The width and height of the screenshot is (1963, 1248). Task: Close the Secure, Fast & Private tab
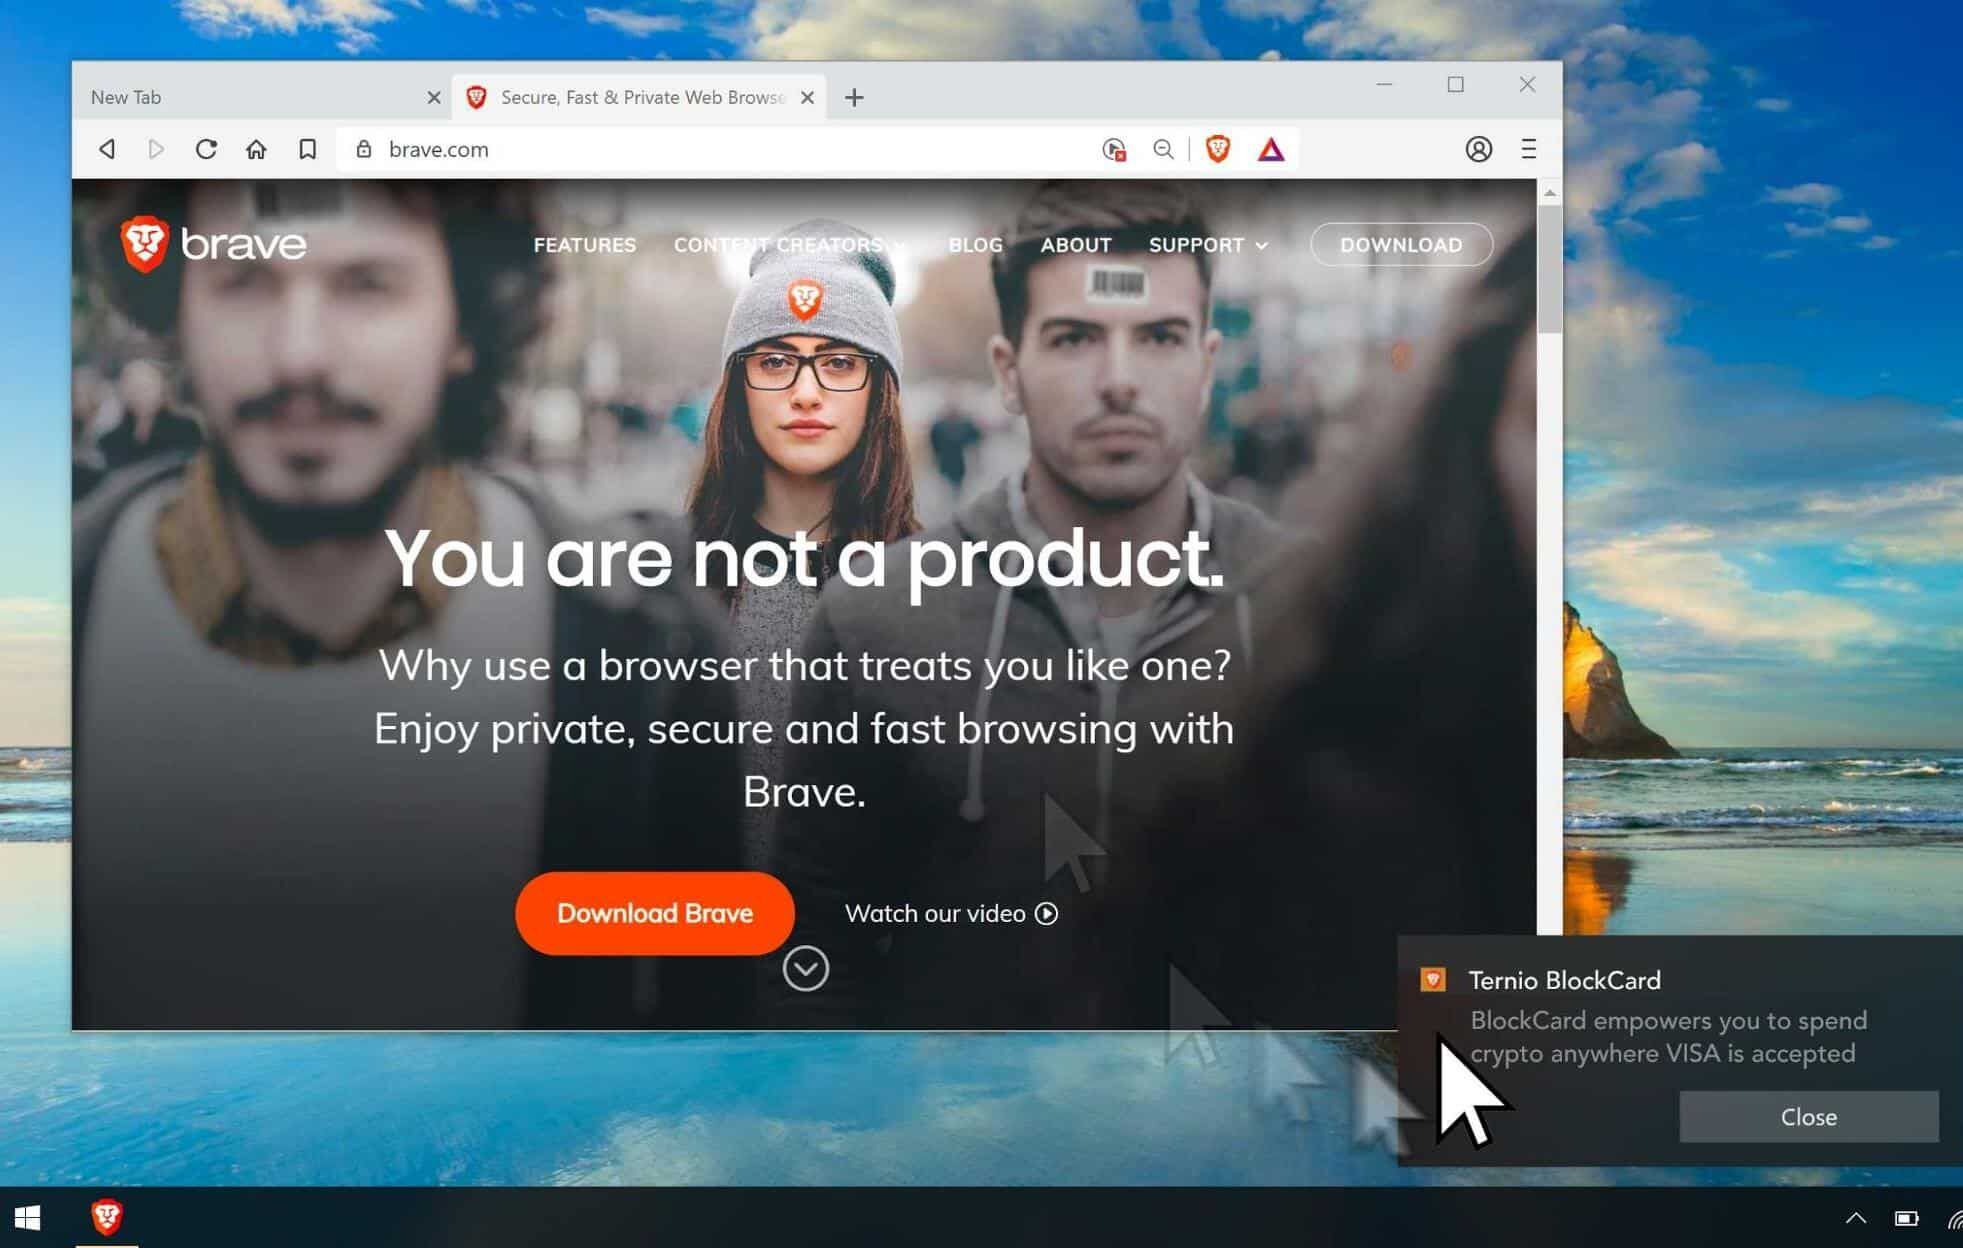[x=807, y=97]
